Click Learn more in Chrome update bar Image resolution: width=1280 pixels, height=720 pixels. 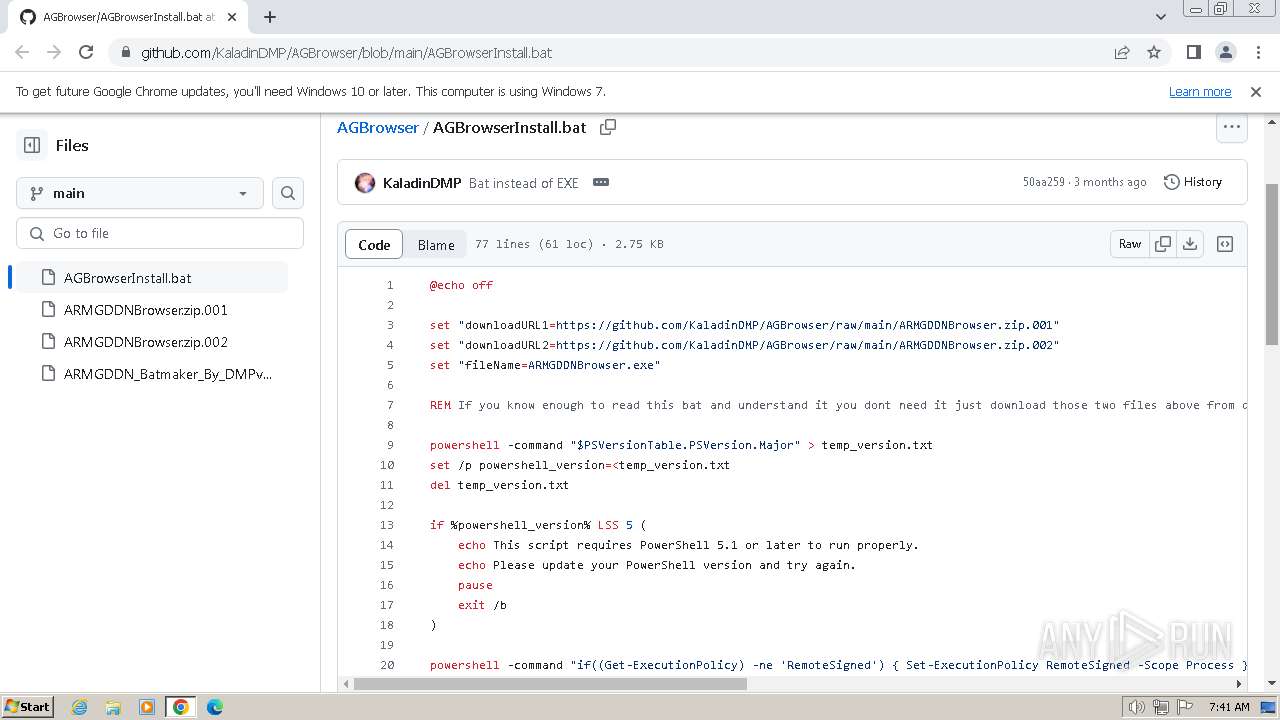pos(1200,92)
